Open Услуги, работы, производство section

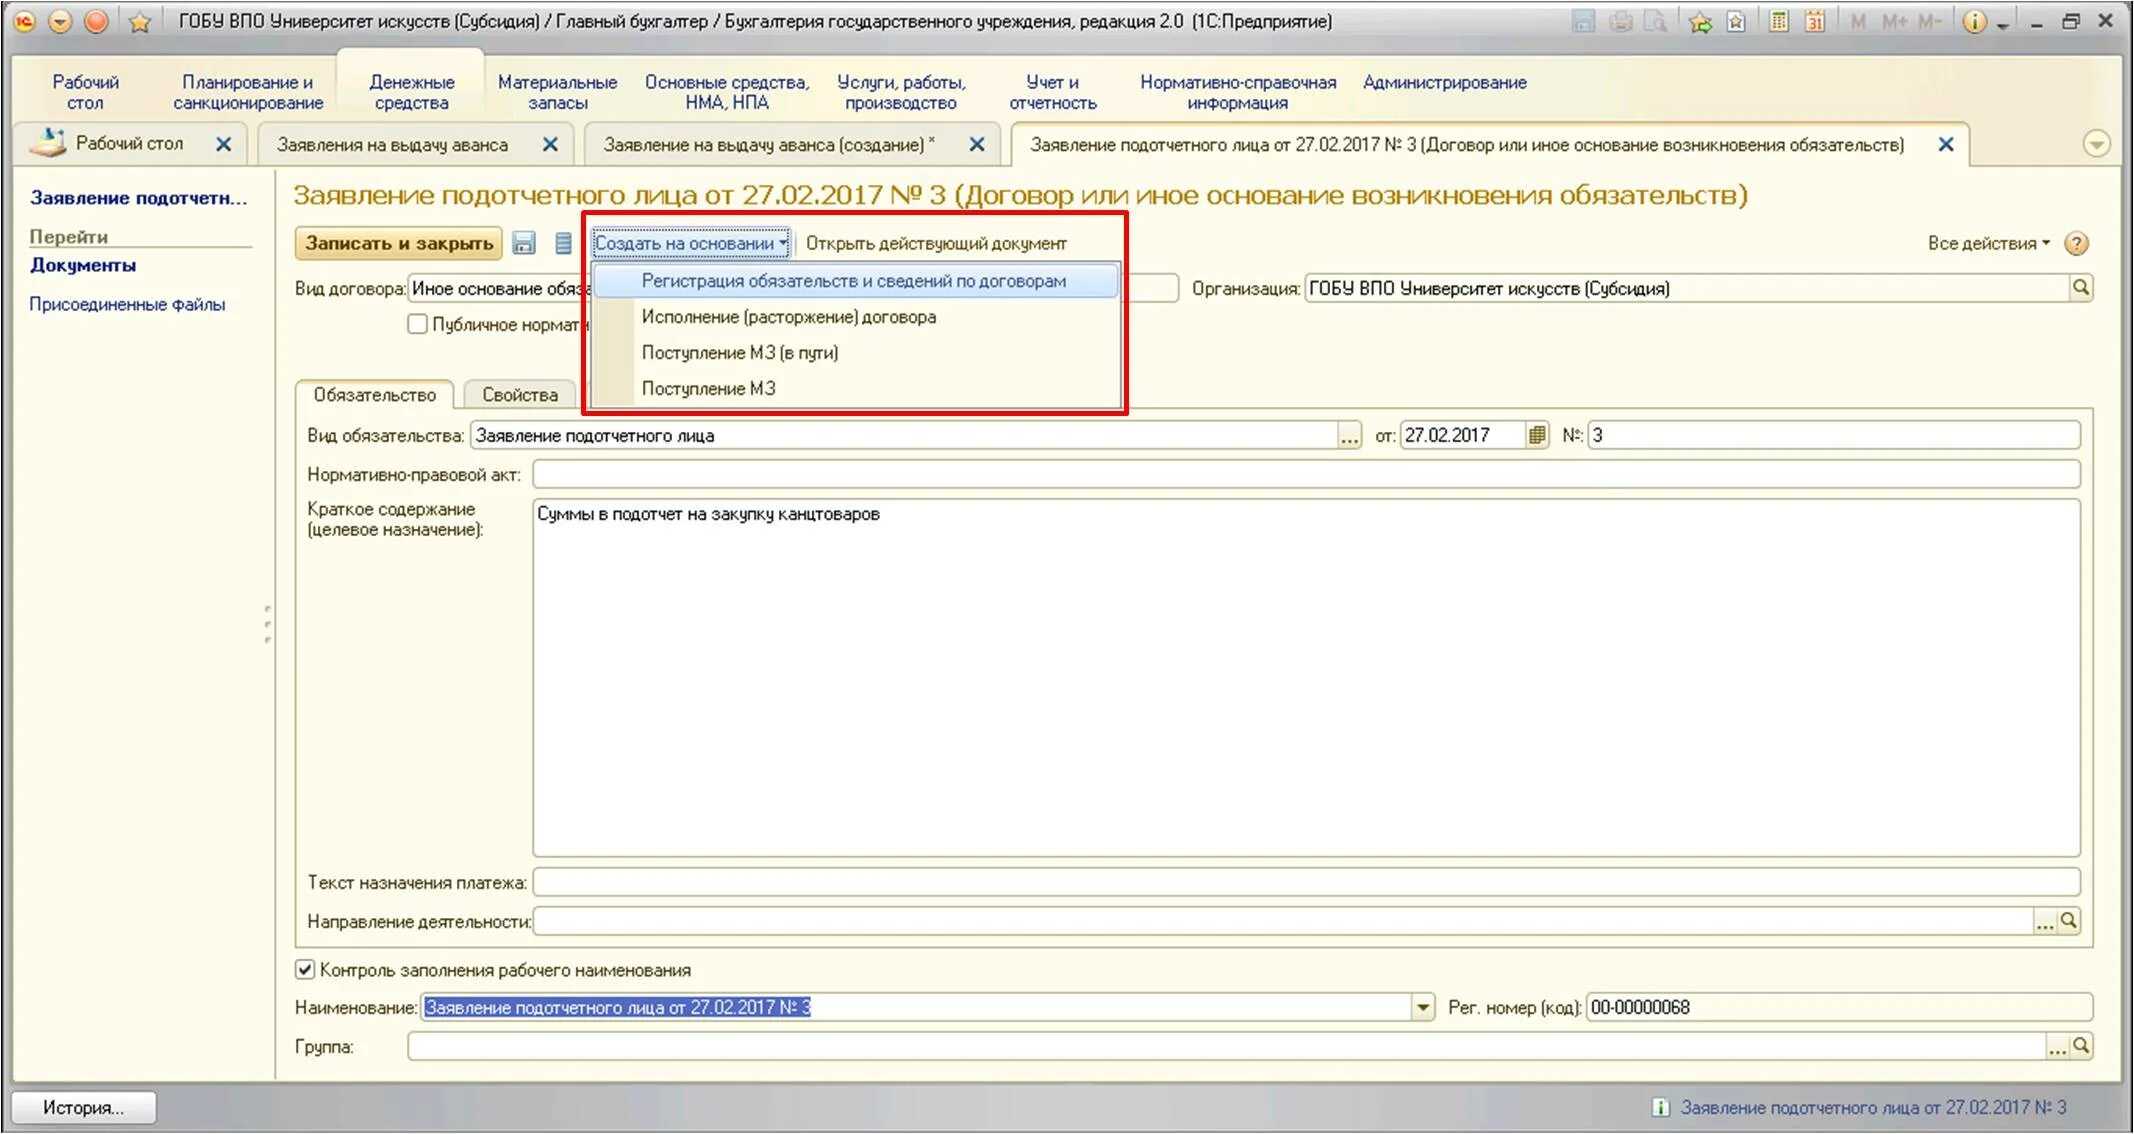pos(901,92)
